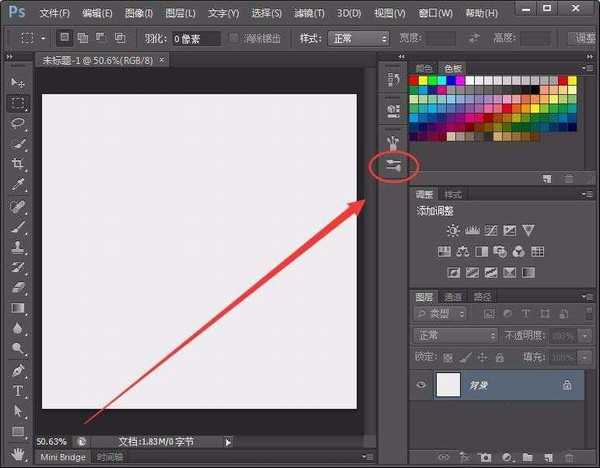
Task: Select the Lasso tool
Action: (18, 123)
